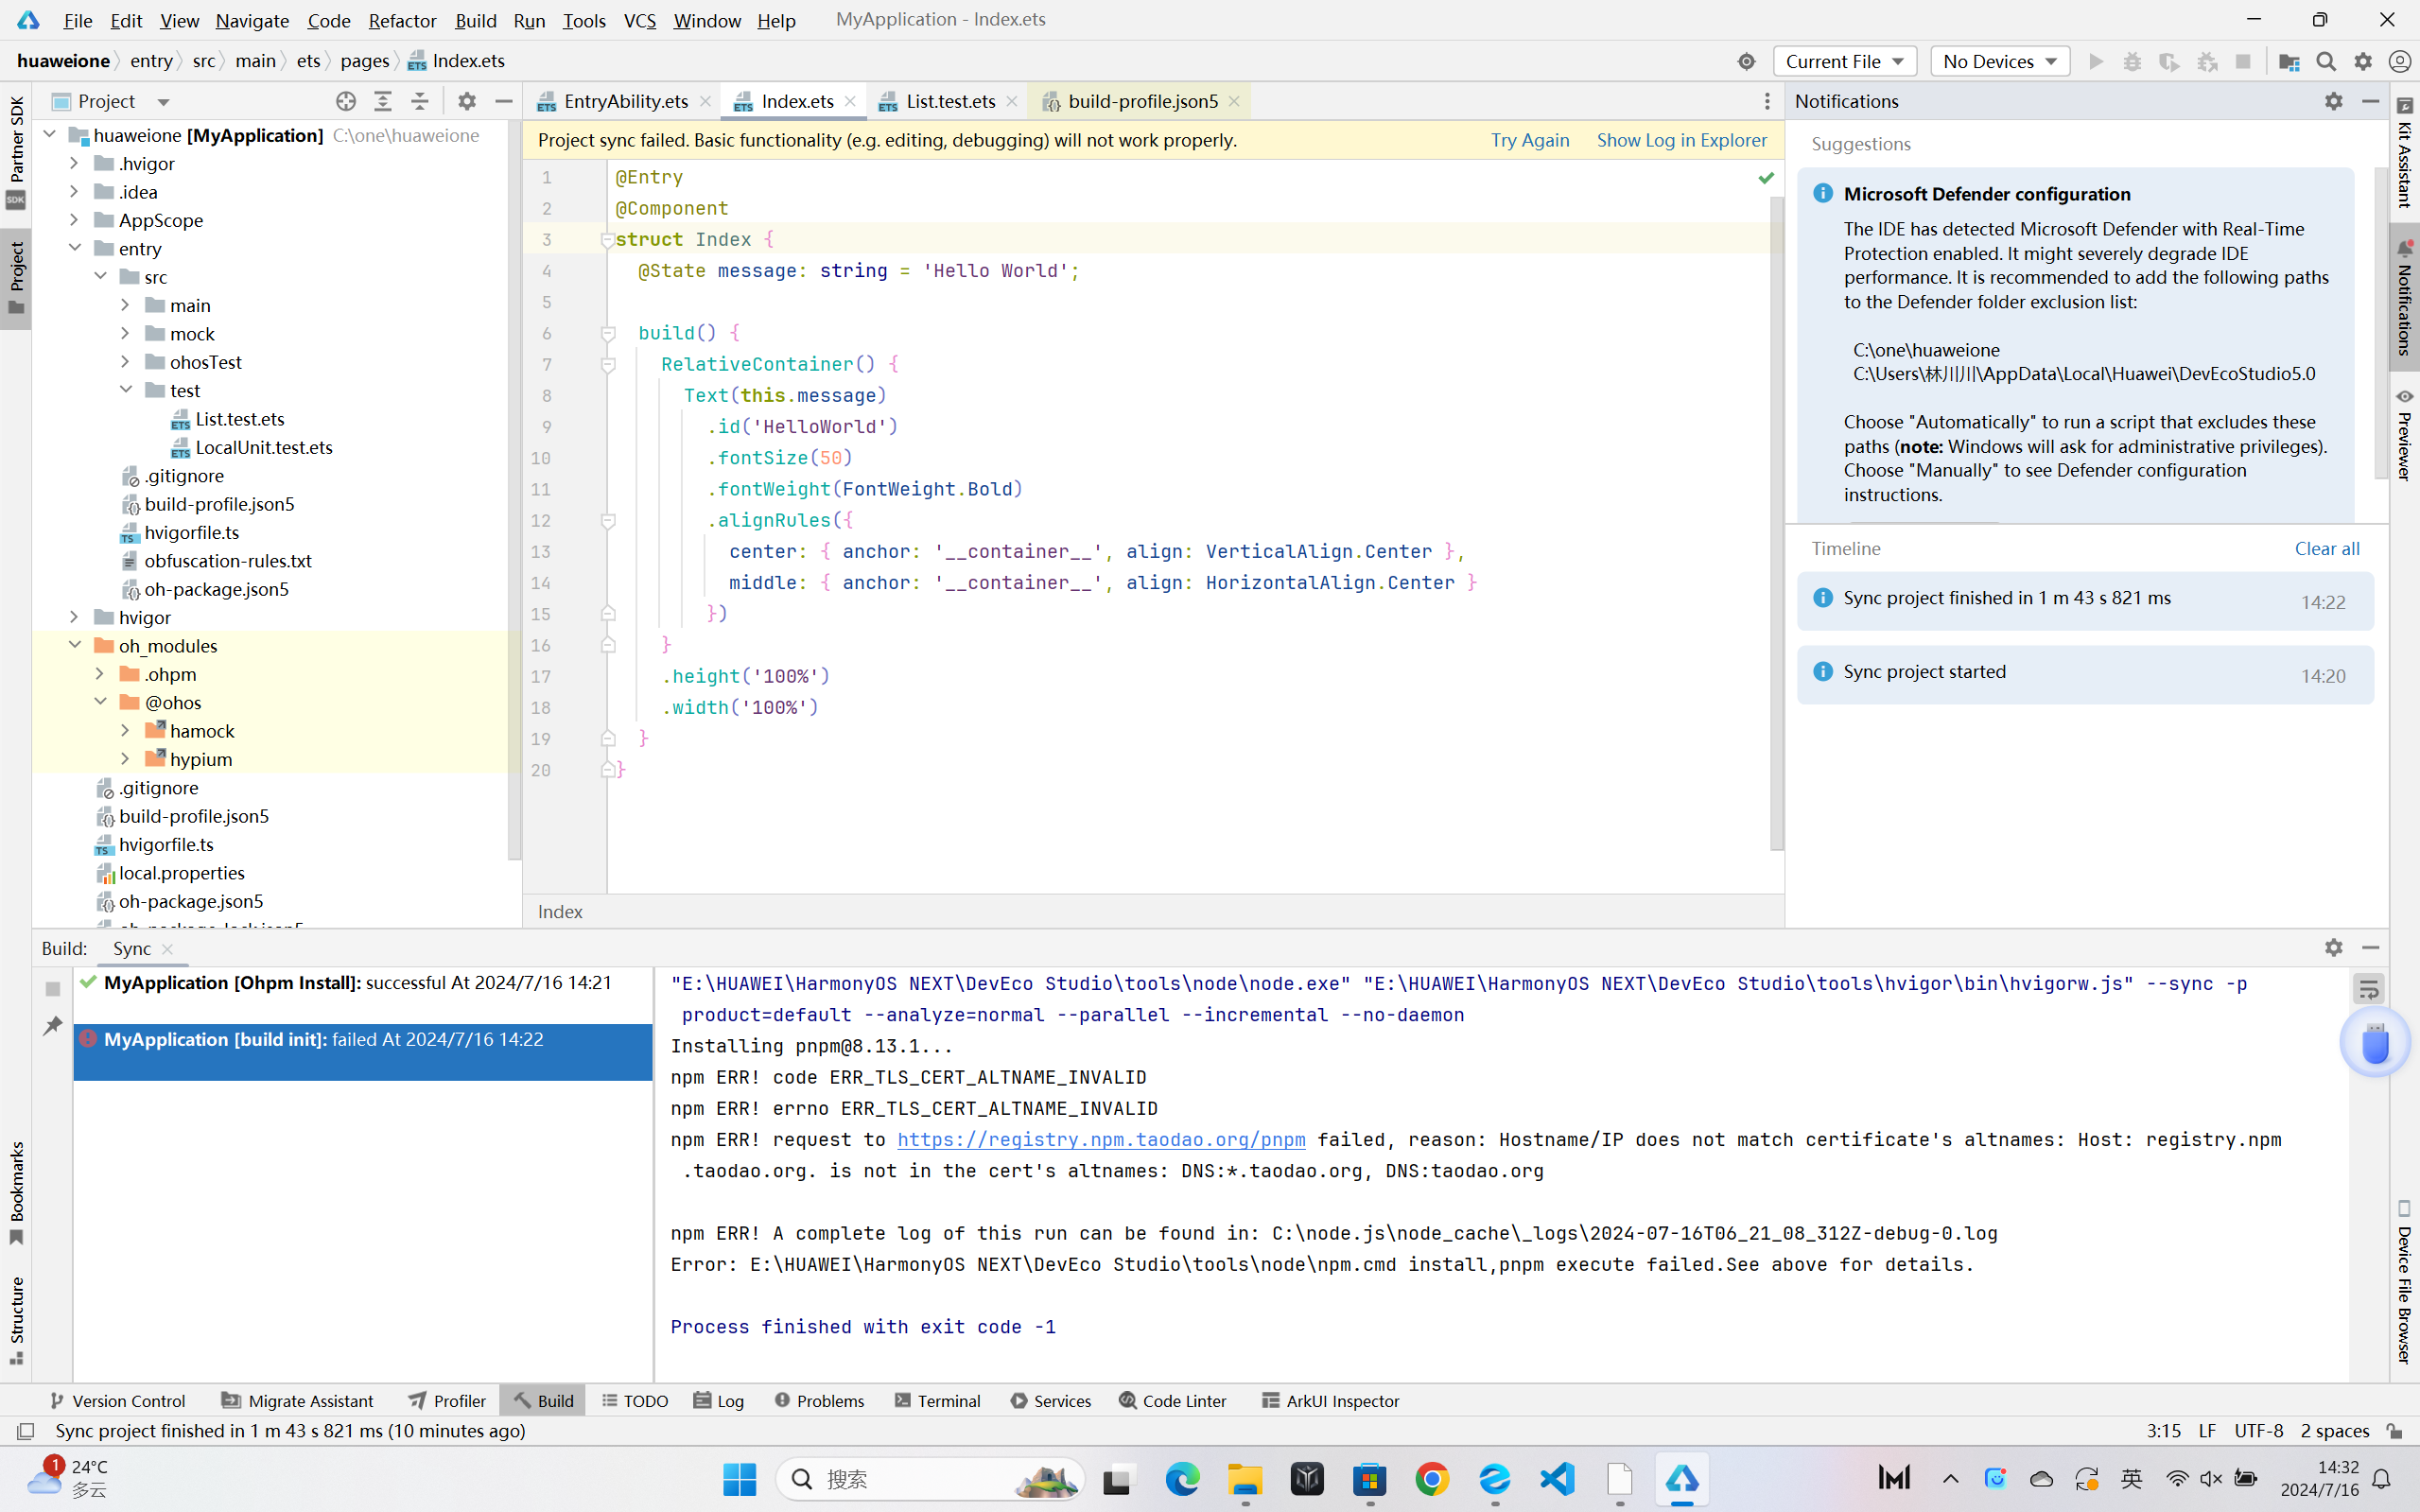Open Current File run configuration dropdown
The width and height of the screenshot is (2420, 1512).
1844,61
